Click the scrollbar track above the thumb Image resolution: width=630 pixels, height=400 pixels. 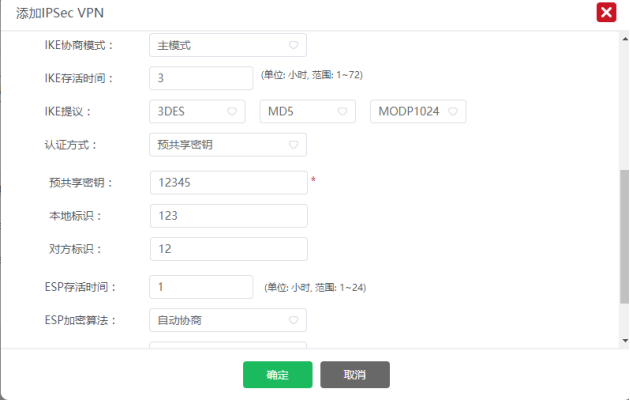624,100
